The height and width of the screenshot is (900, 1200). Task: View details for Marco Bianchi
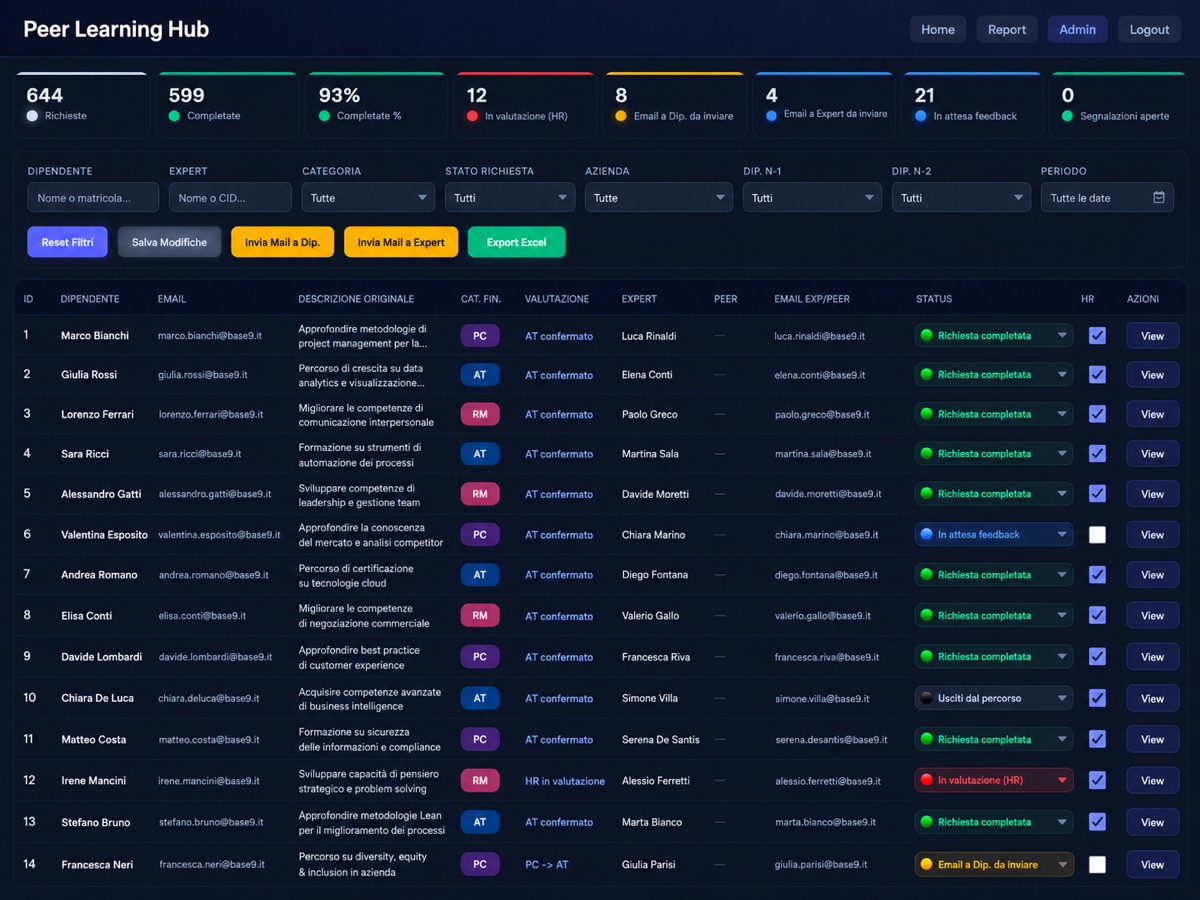pyautogui.click(x=1152, y=336)
